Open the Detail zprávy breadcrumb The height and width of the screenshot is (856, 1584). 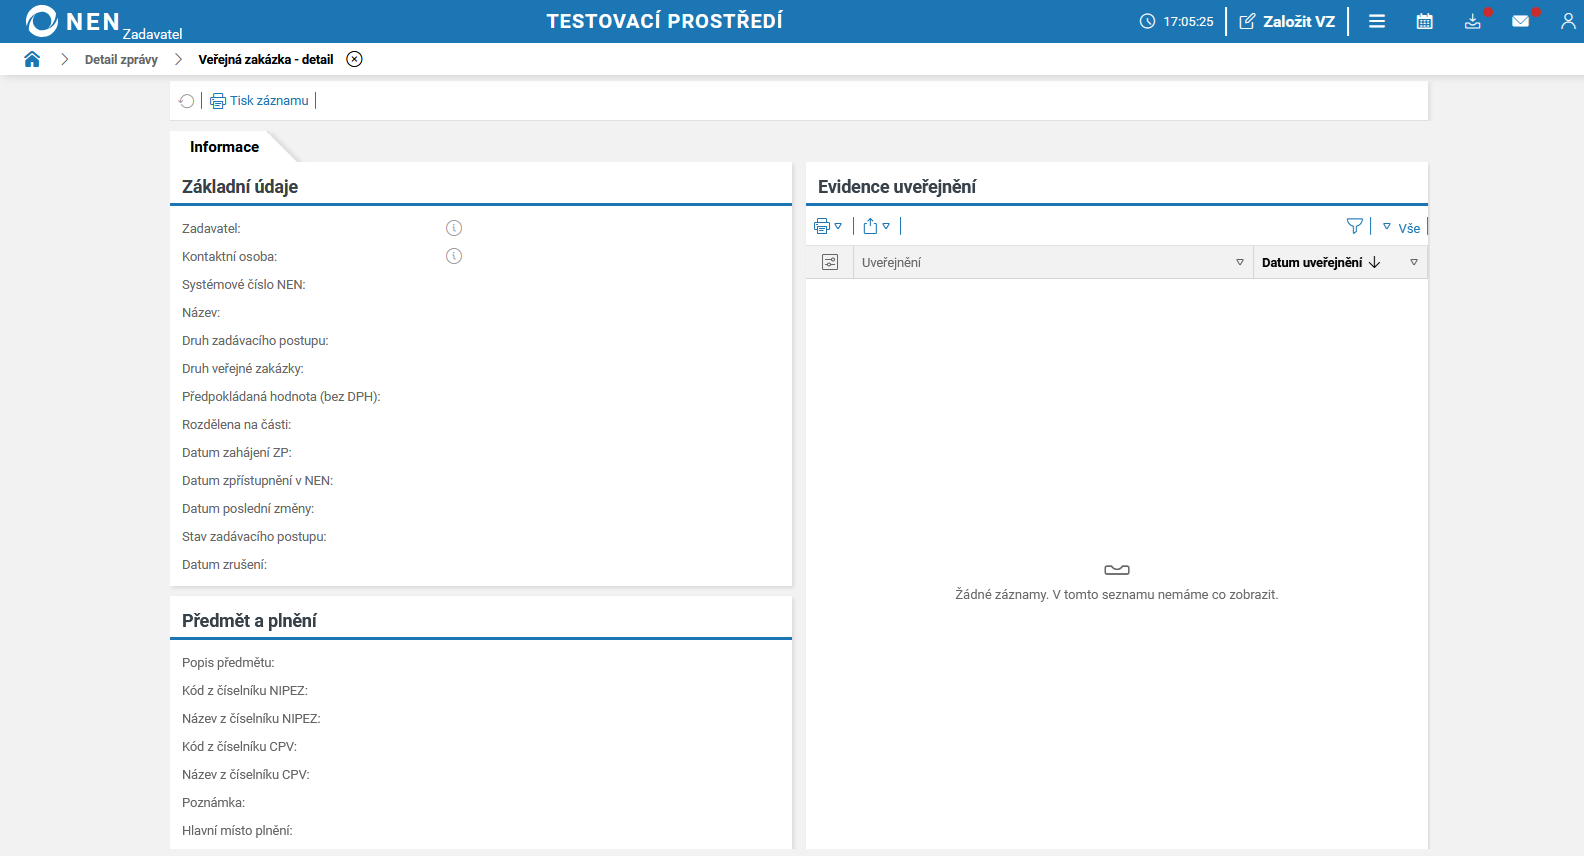tap(121, 60)
